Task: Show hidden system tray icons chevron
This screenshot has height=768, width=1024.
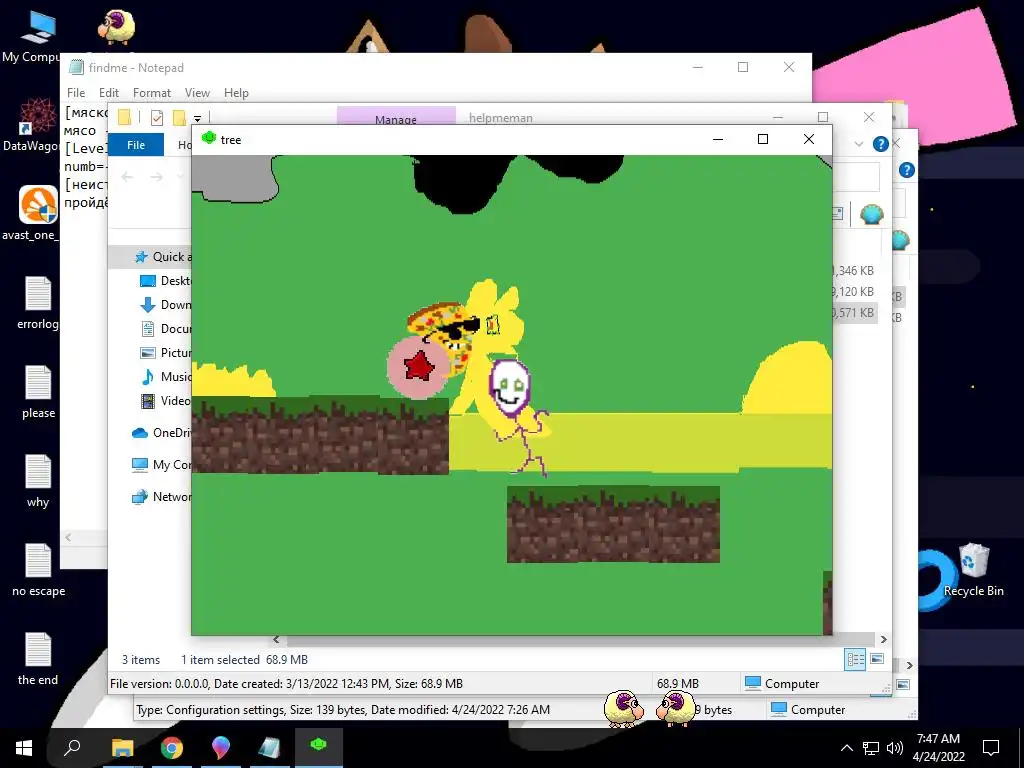Action: (x=846, y=748)
